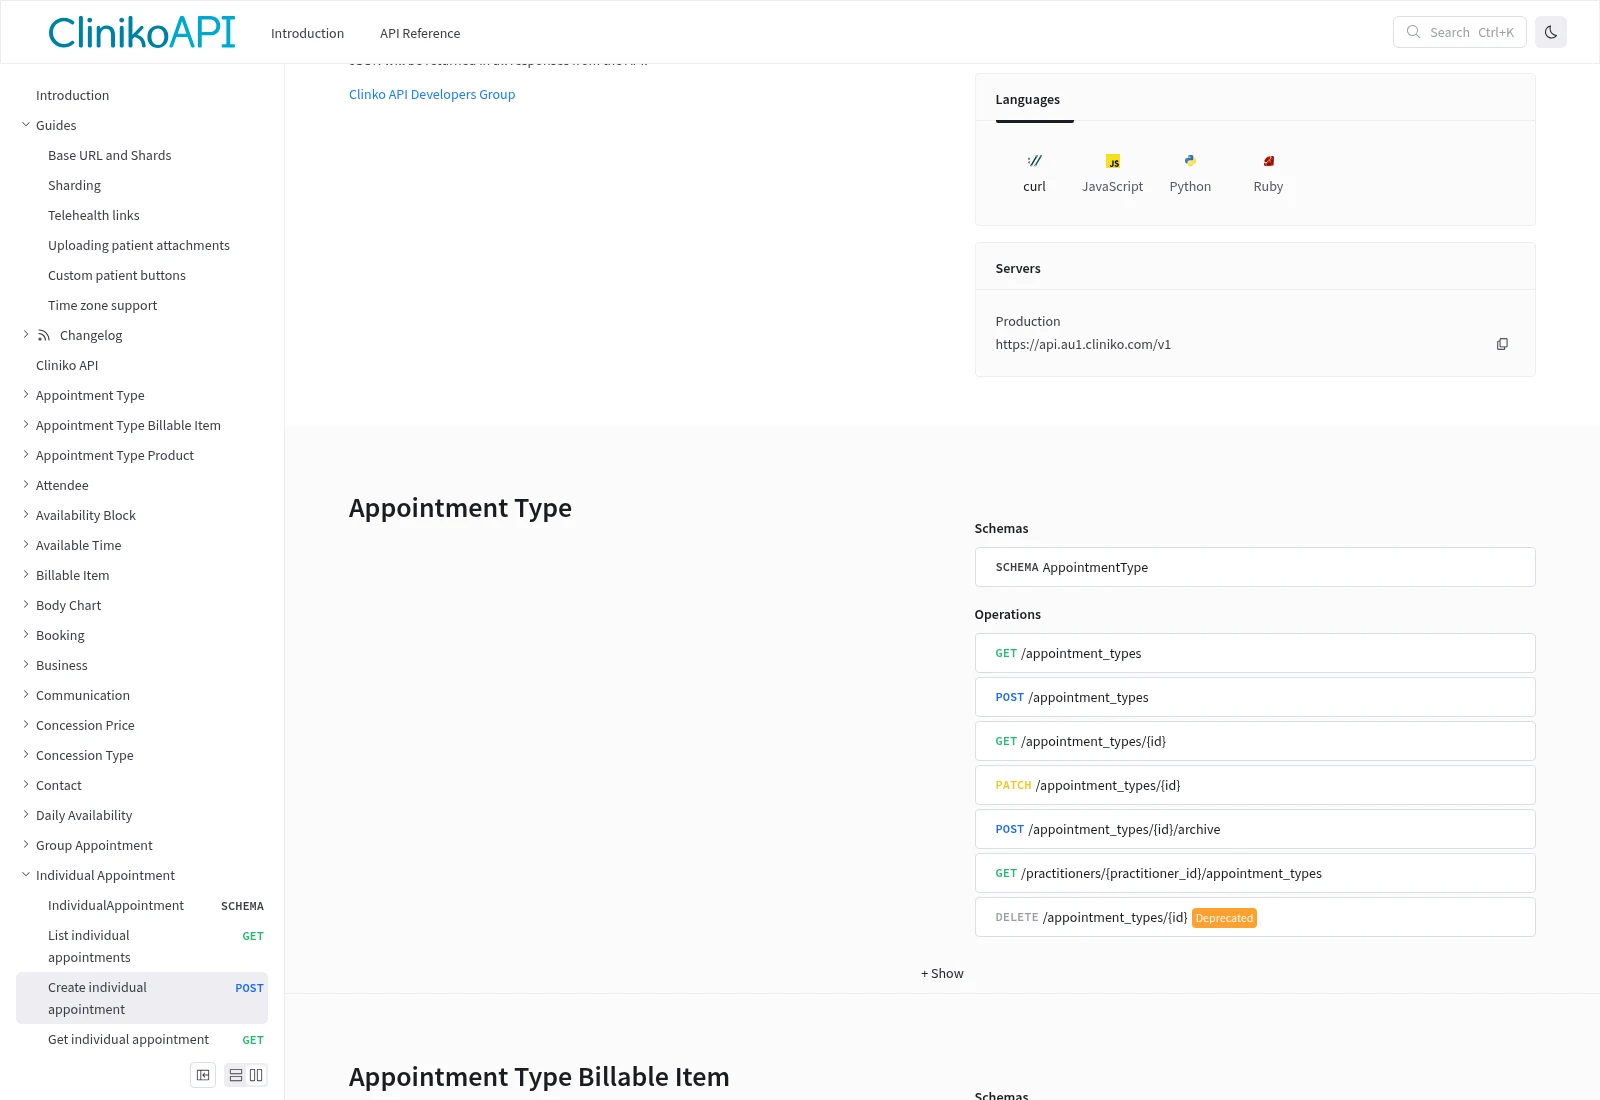1600x1100 pixels.
Task: Open Create individual appointment POST item
Action: click(142, 998)
